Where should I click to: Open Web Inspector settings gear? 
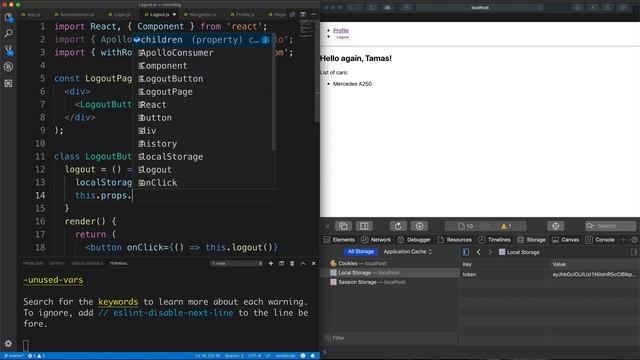coord(634,240)
